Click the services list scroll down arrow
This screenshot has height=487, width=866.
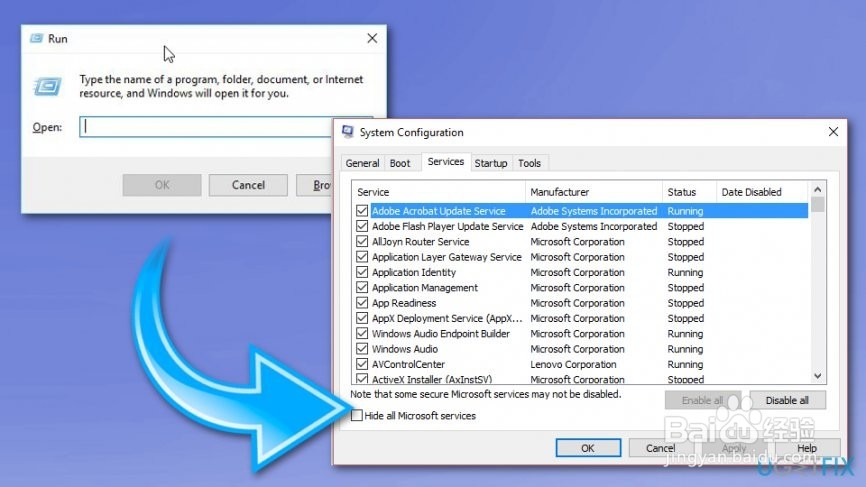[817, 376]
